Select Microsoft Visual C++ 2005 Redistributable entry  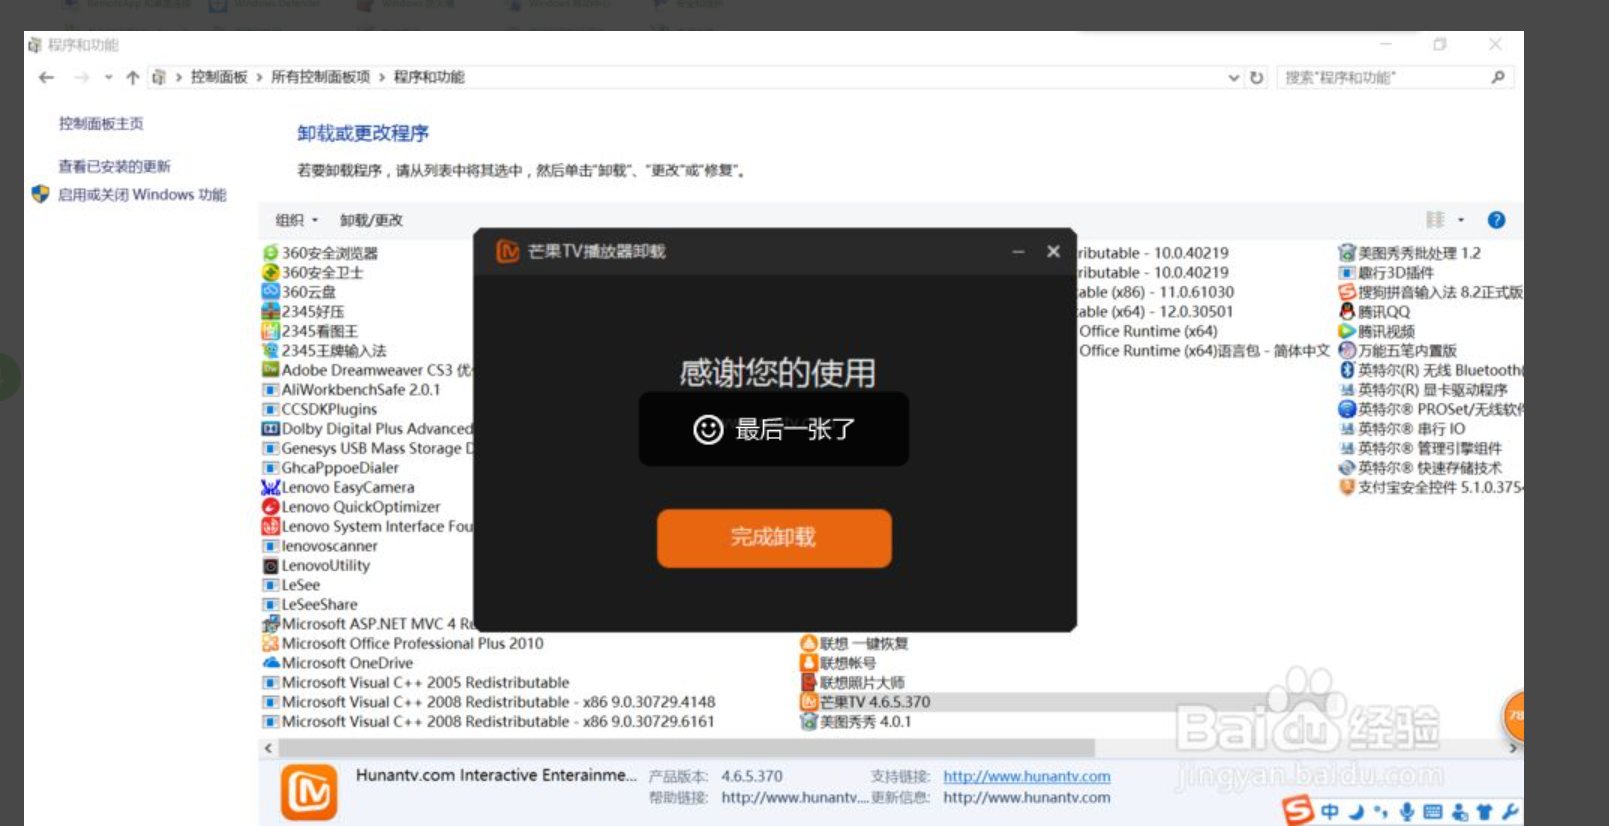(425, 682)
